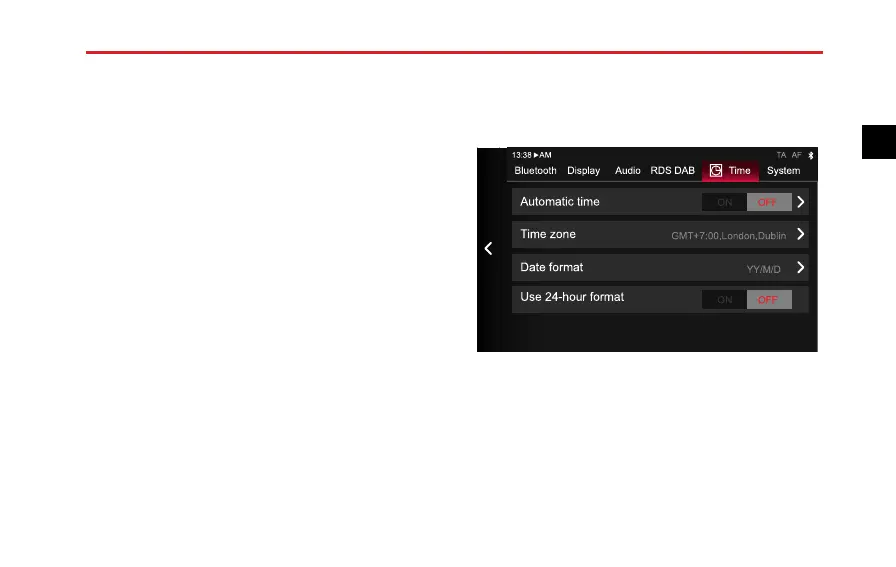Screen dimensions: 896x567
Task: Tap GMT+7:00,London,Dublin value
Action: 729,235
